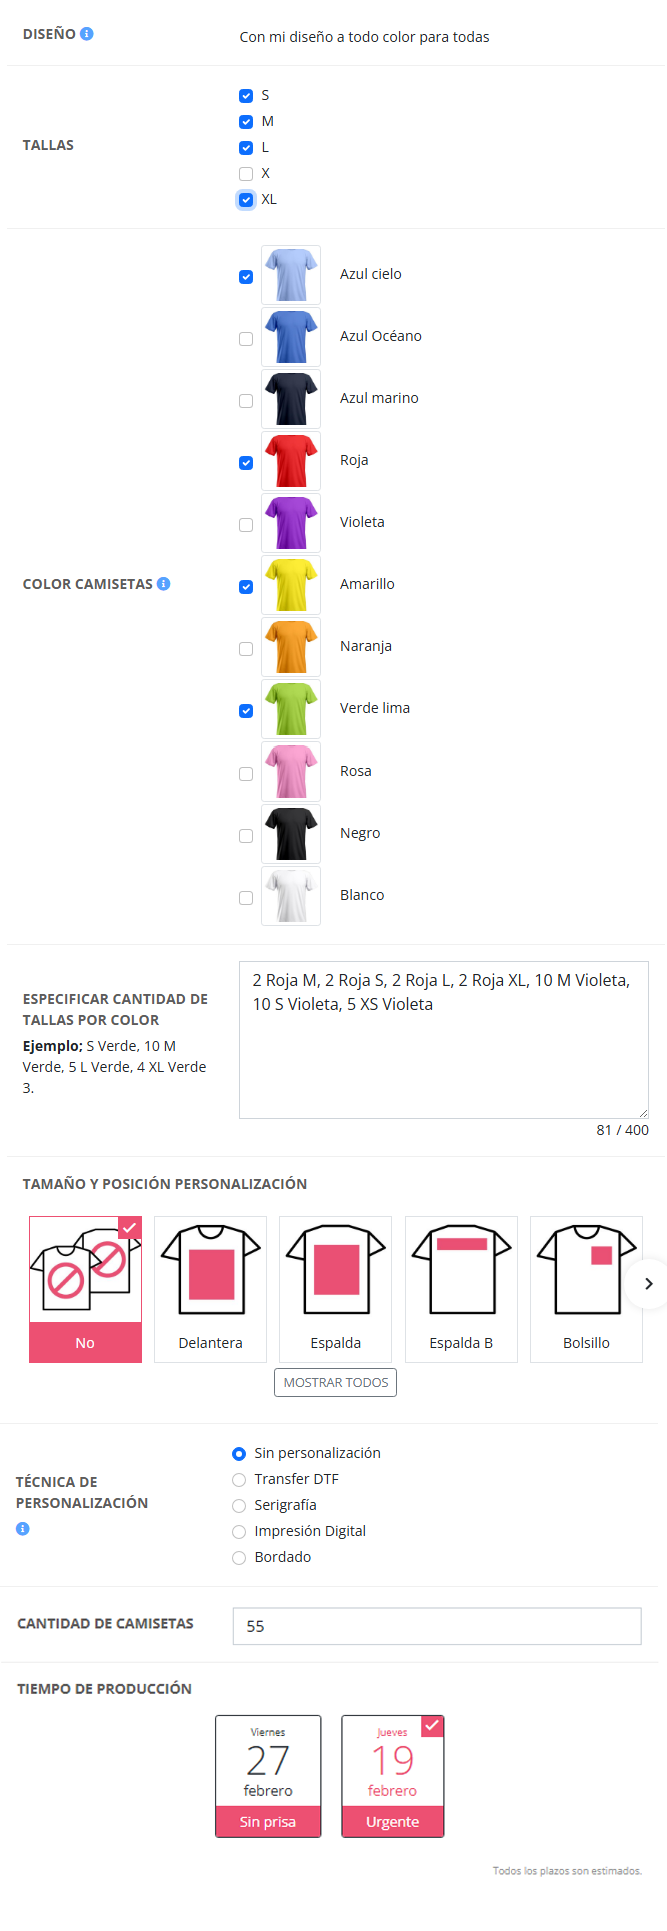Click the info icon beside COLOR CAMISETAS
667x1931 pixels.
[x=164, y=583]
